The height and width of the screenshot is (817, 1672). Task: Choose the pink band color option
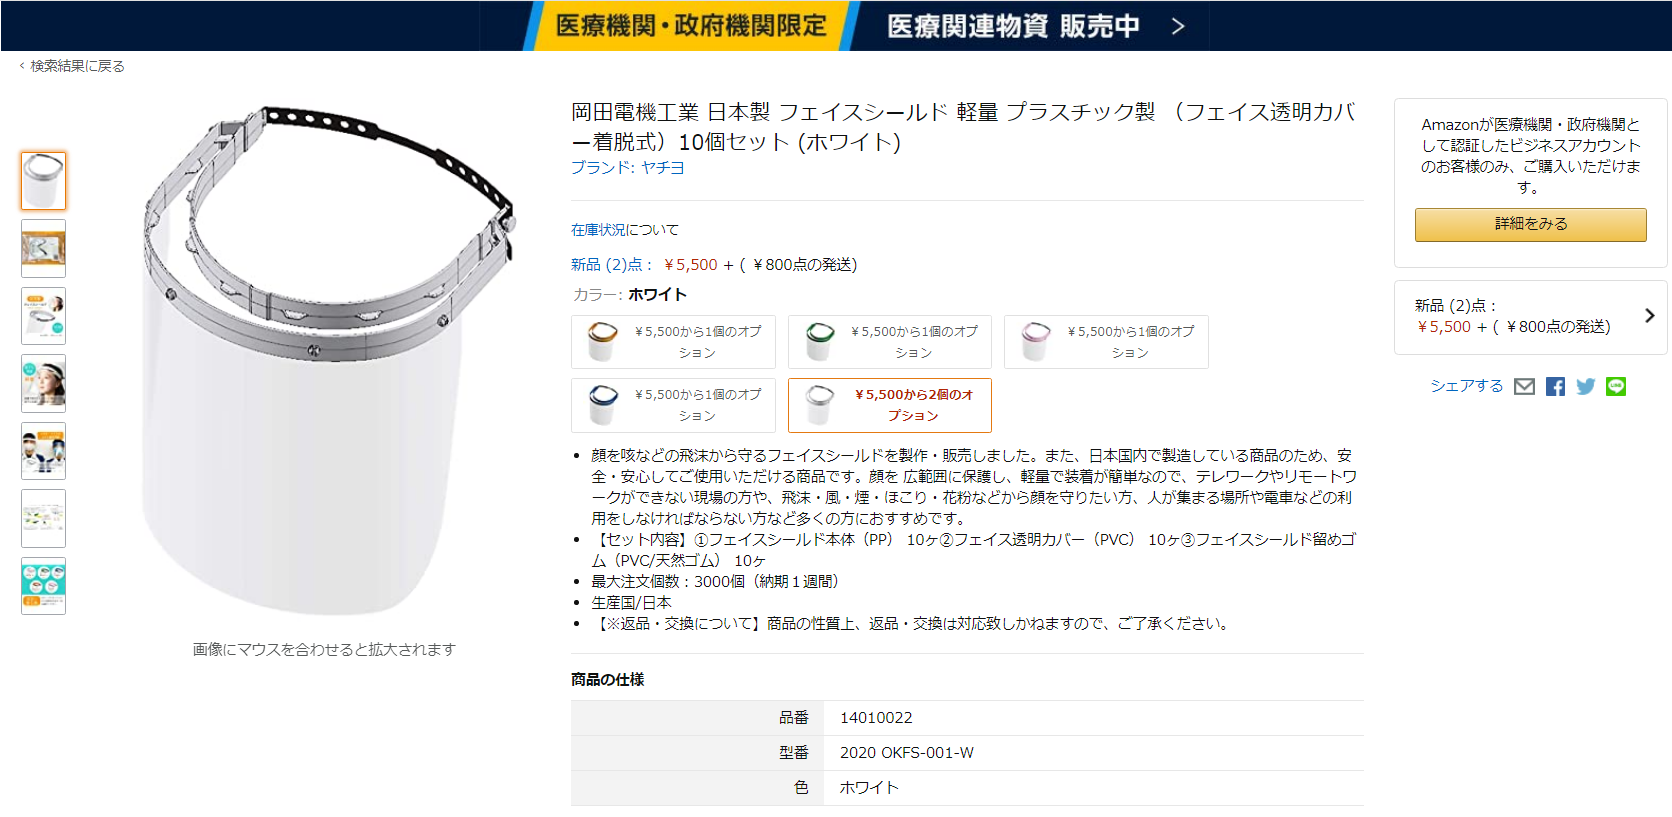(1106, 342)
